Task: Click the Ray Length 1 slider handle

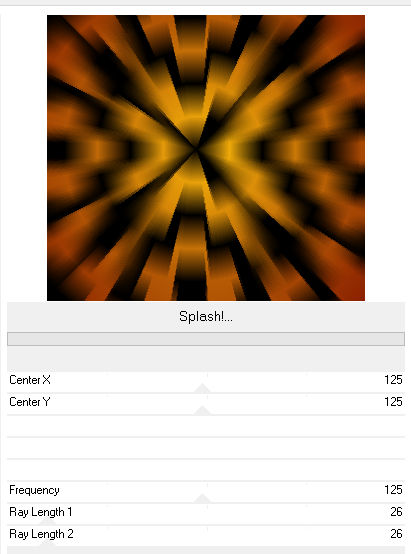Action: pyautogui.click(x=47, y=521)
